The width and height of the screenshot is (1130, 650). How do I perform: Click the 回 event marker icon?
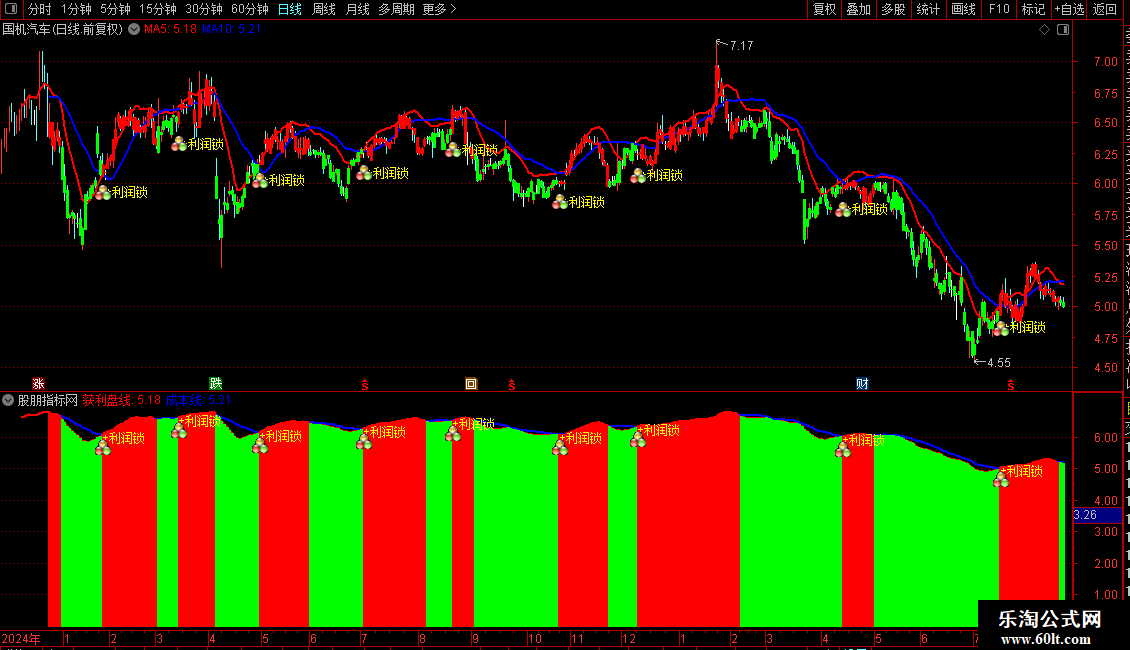coord(471,384)
